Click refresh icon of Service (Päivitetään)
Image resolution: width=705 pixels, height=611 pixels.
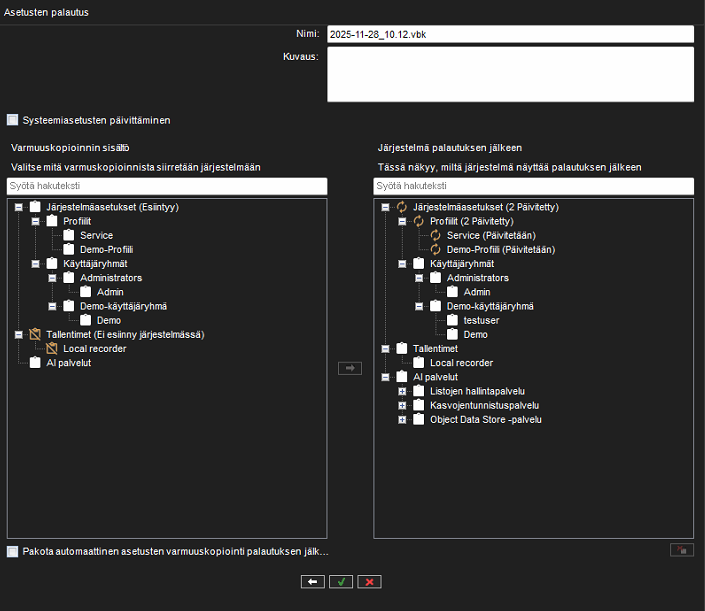[435, 235]
